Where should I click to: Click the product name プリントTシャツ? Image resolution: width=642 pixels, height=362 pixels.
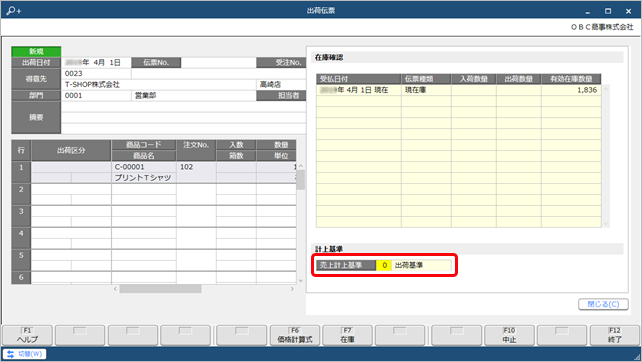click(x=144, y=178)
